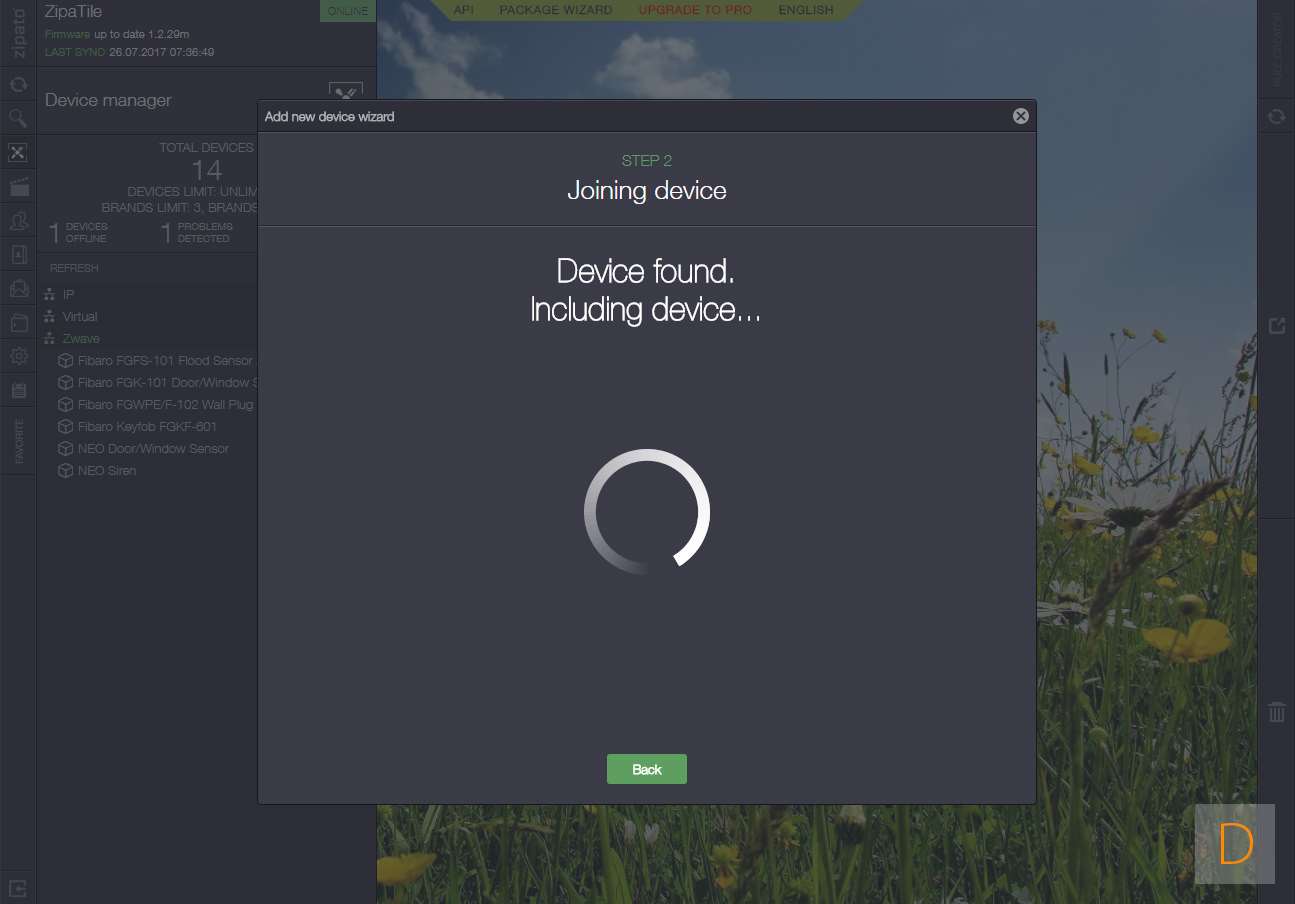1295x904 pixels.
Task: Click the tools icon beside Device manager
Action: (x=345, y=92)
